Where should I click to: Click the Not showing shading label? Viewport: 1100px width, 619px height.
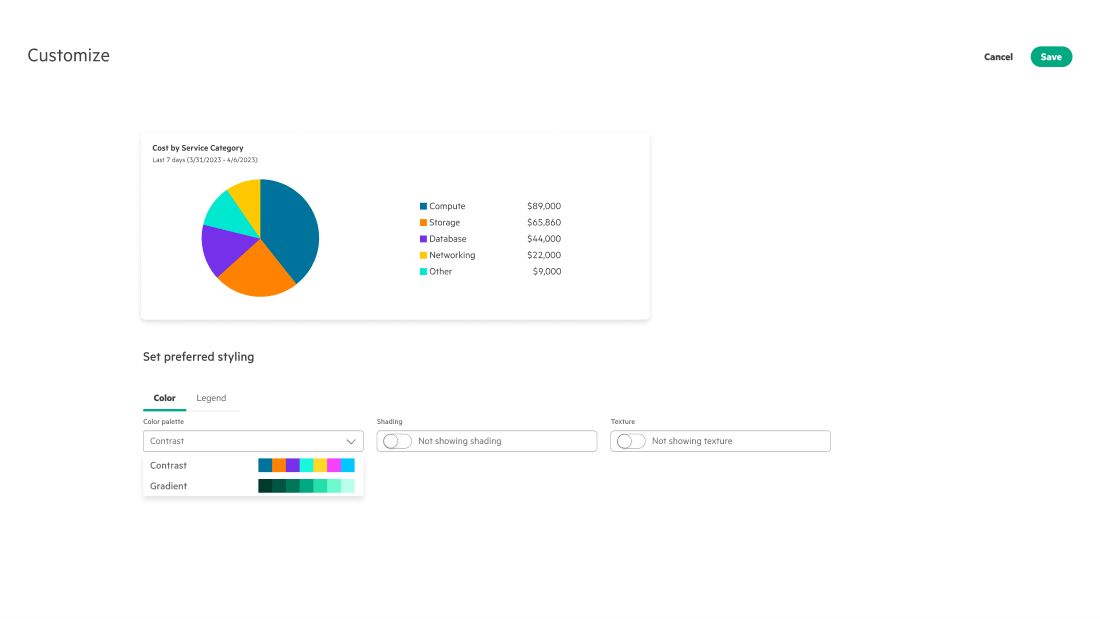coord(460,441)
